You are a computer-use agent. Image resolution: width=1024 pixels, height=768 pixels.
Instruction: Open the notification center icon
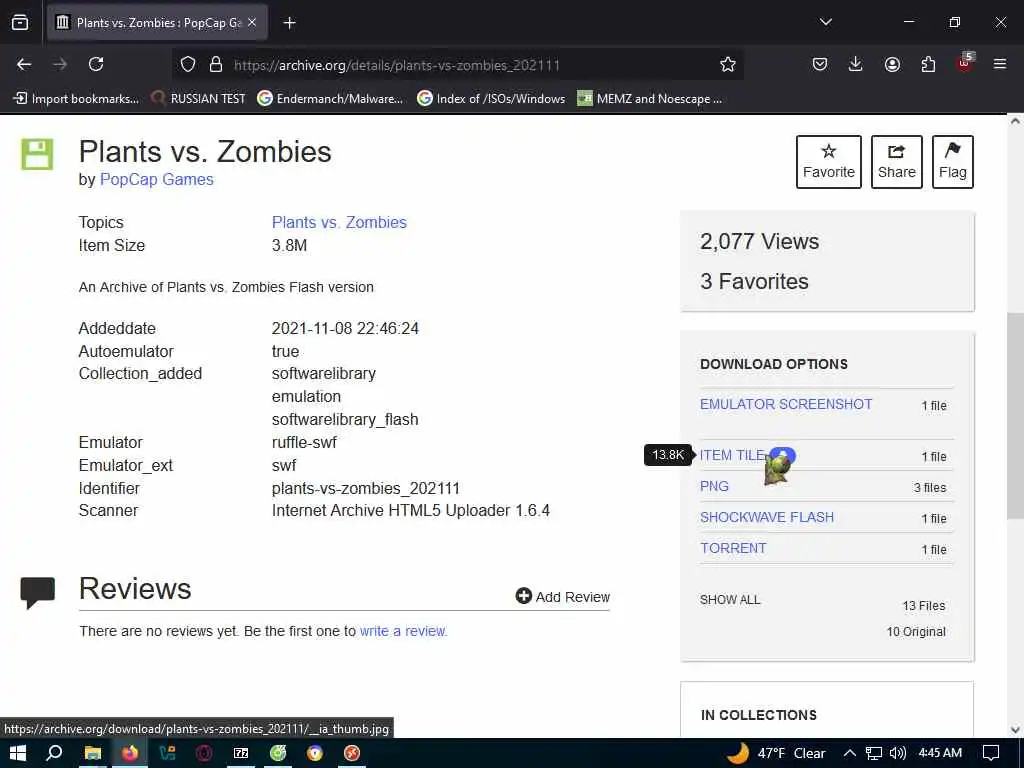991,753
